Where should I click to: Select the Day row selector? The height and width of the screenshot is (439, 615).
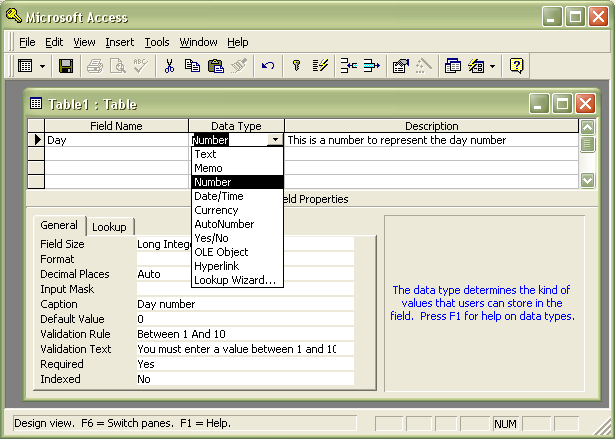click(36, 140)
